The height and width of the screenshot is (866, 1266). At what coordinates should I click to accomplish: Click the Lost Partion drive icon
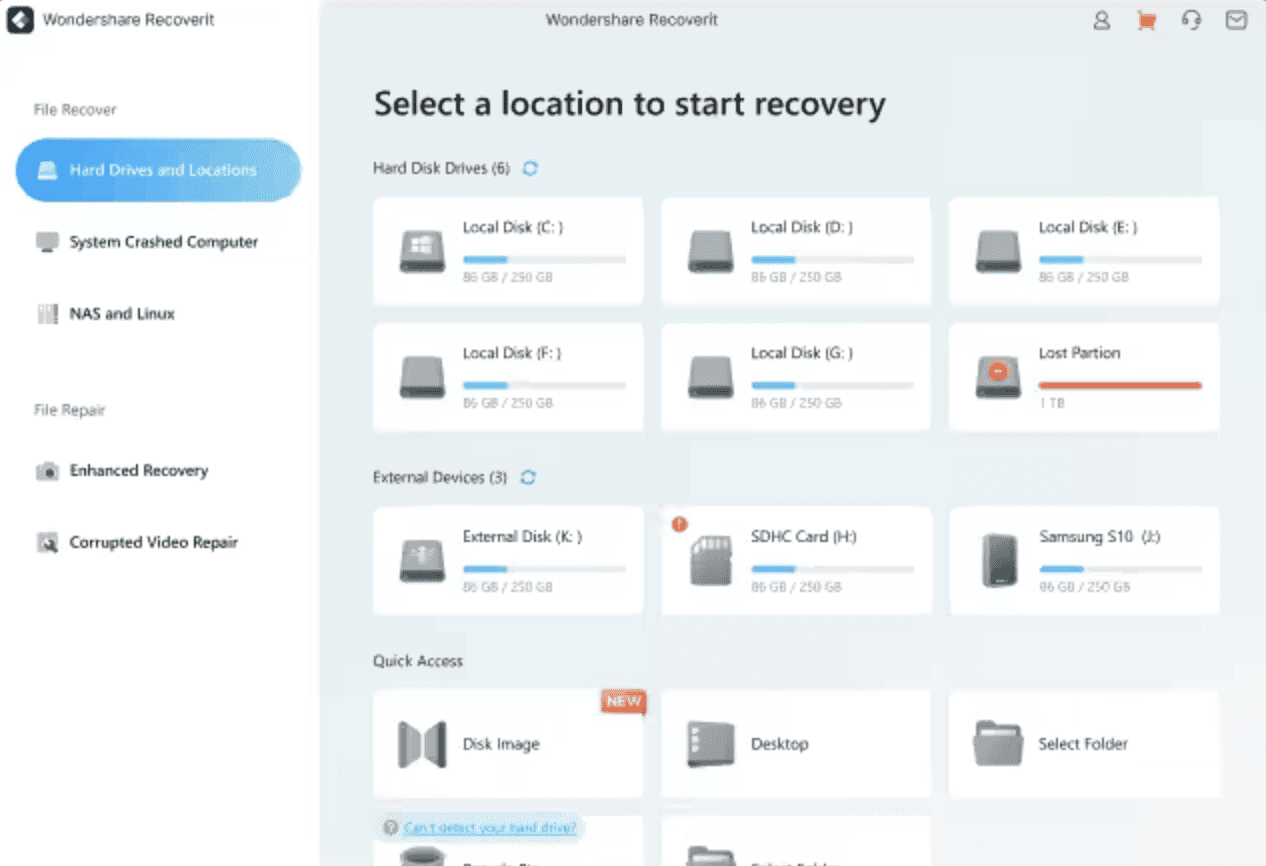[x=998, y=377]
